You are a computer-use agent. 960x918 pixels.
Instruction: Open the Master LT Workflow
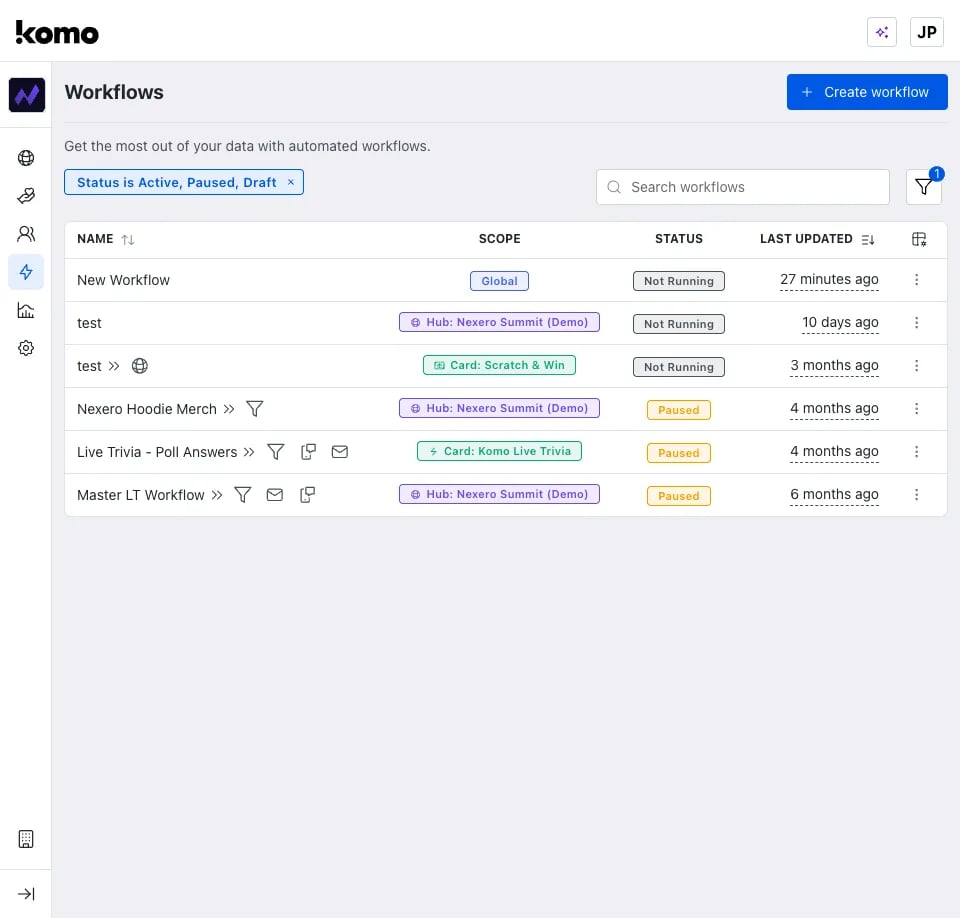[141, 495]
